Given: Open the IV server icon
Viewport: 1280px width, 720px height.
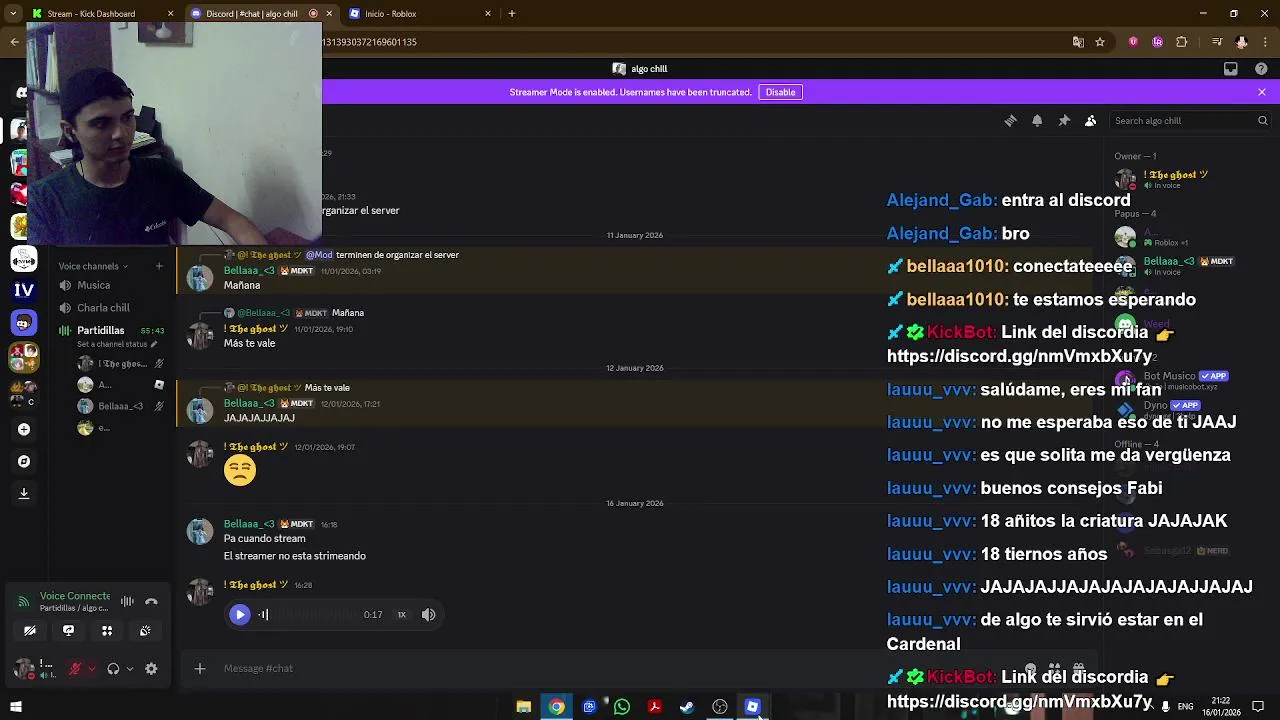Looking at the screenshot, I should click(24, 290).
